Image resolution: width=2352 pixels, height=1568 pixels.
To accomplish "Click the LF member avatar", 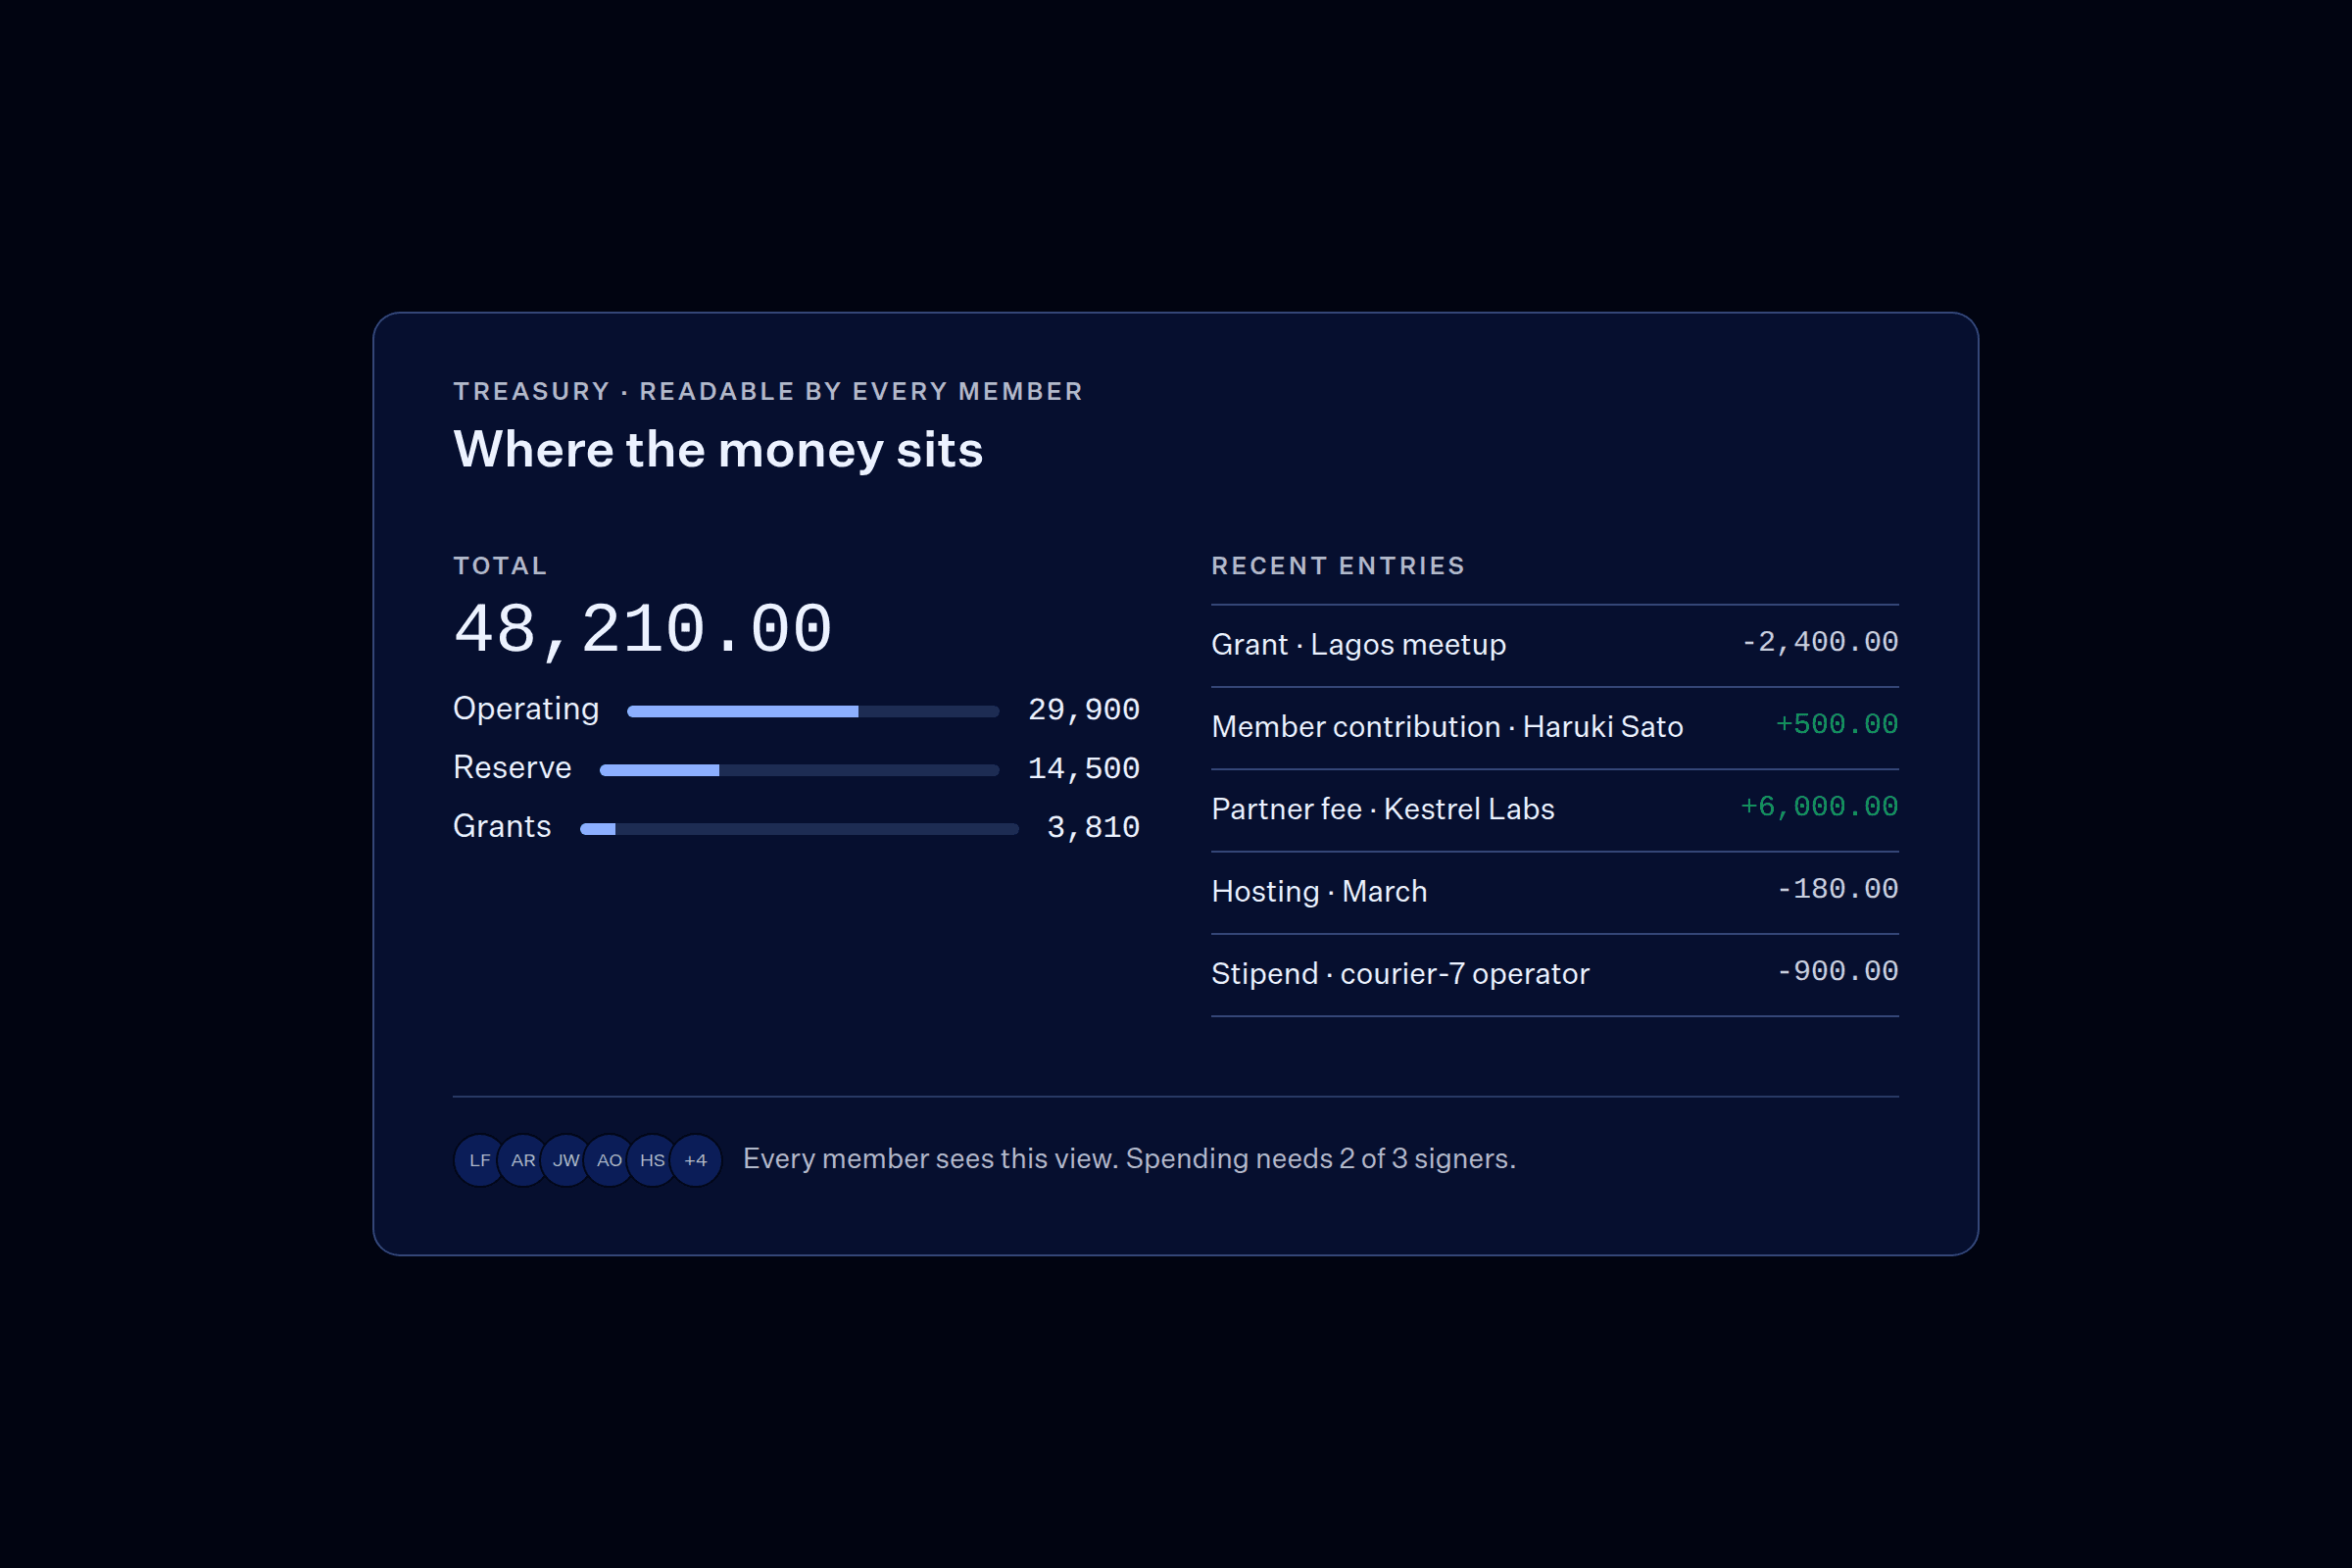I will (x=480, y=1160).
